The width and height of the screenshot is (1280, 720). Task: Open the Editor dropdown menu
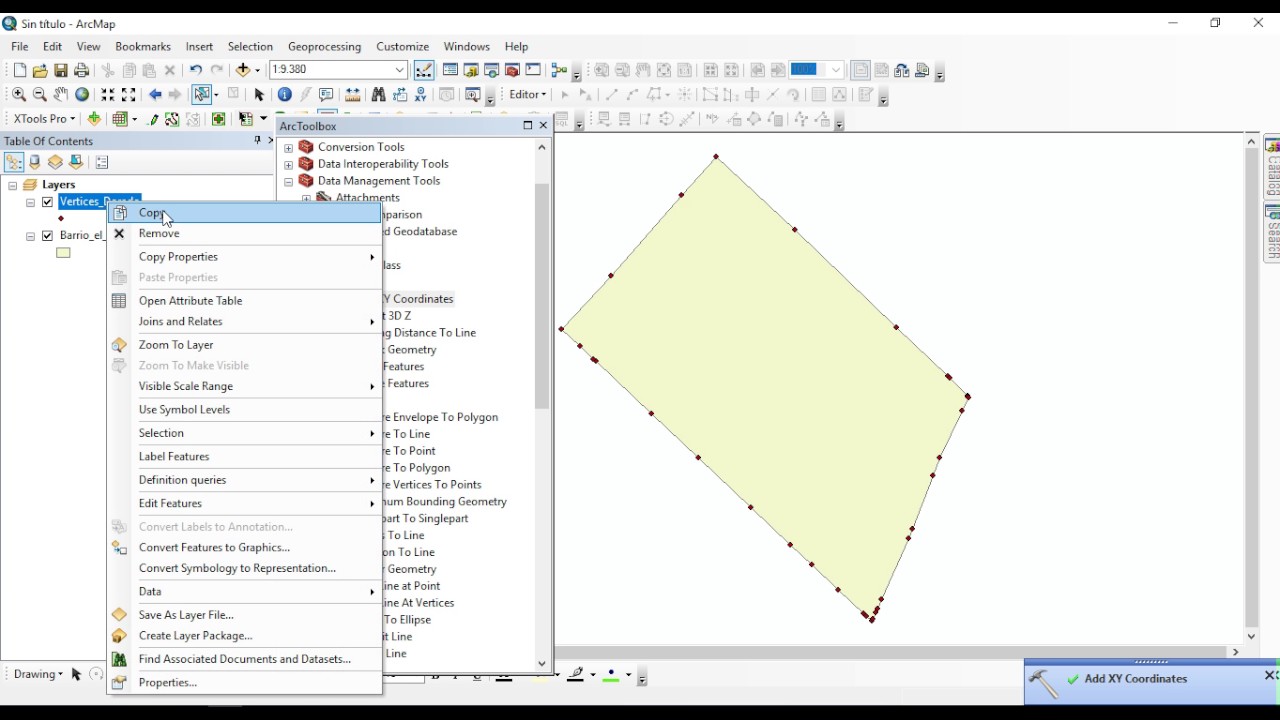coord(528,95)
